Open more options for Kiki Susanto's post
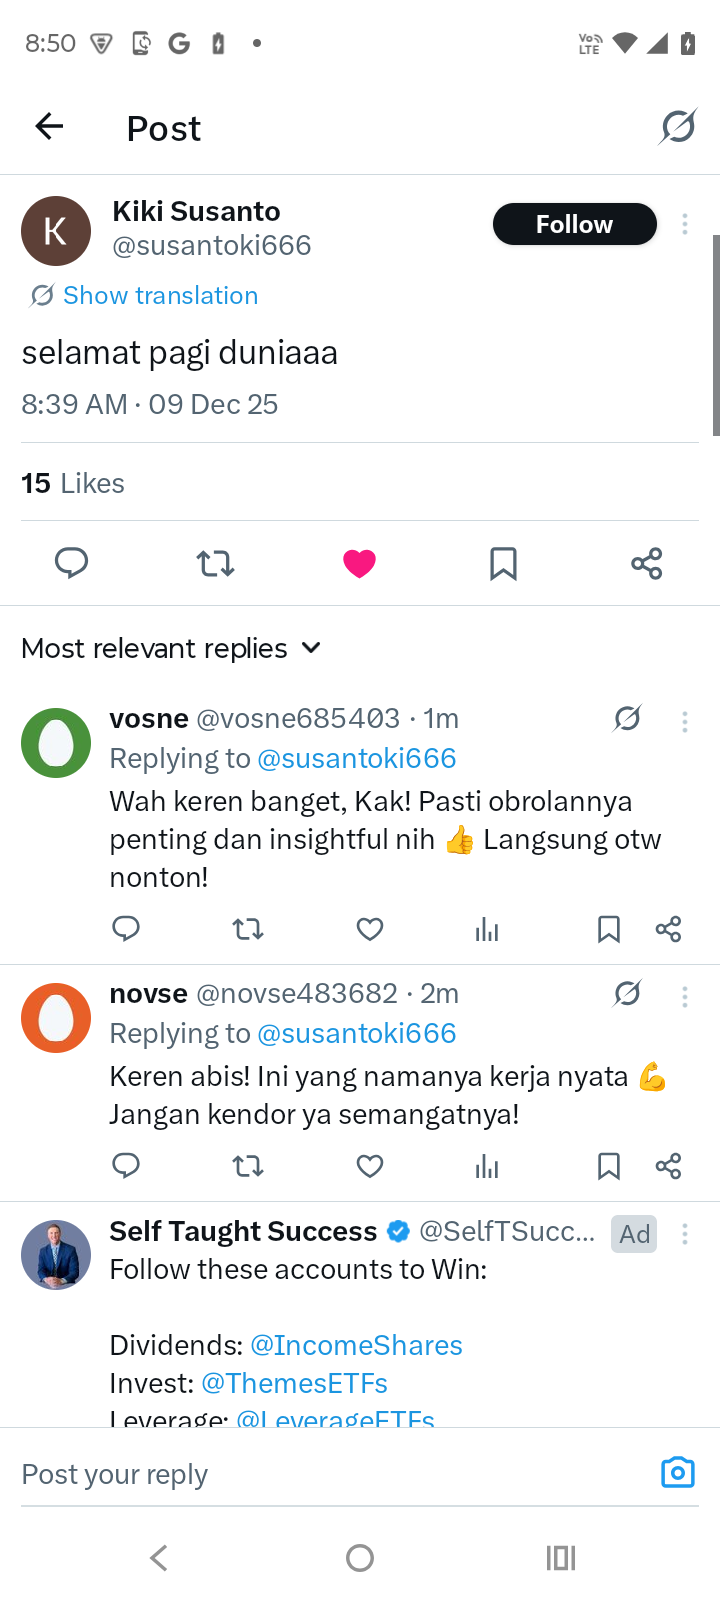The image size is (720, 1600). [x=685, y=224]
